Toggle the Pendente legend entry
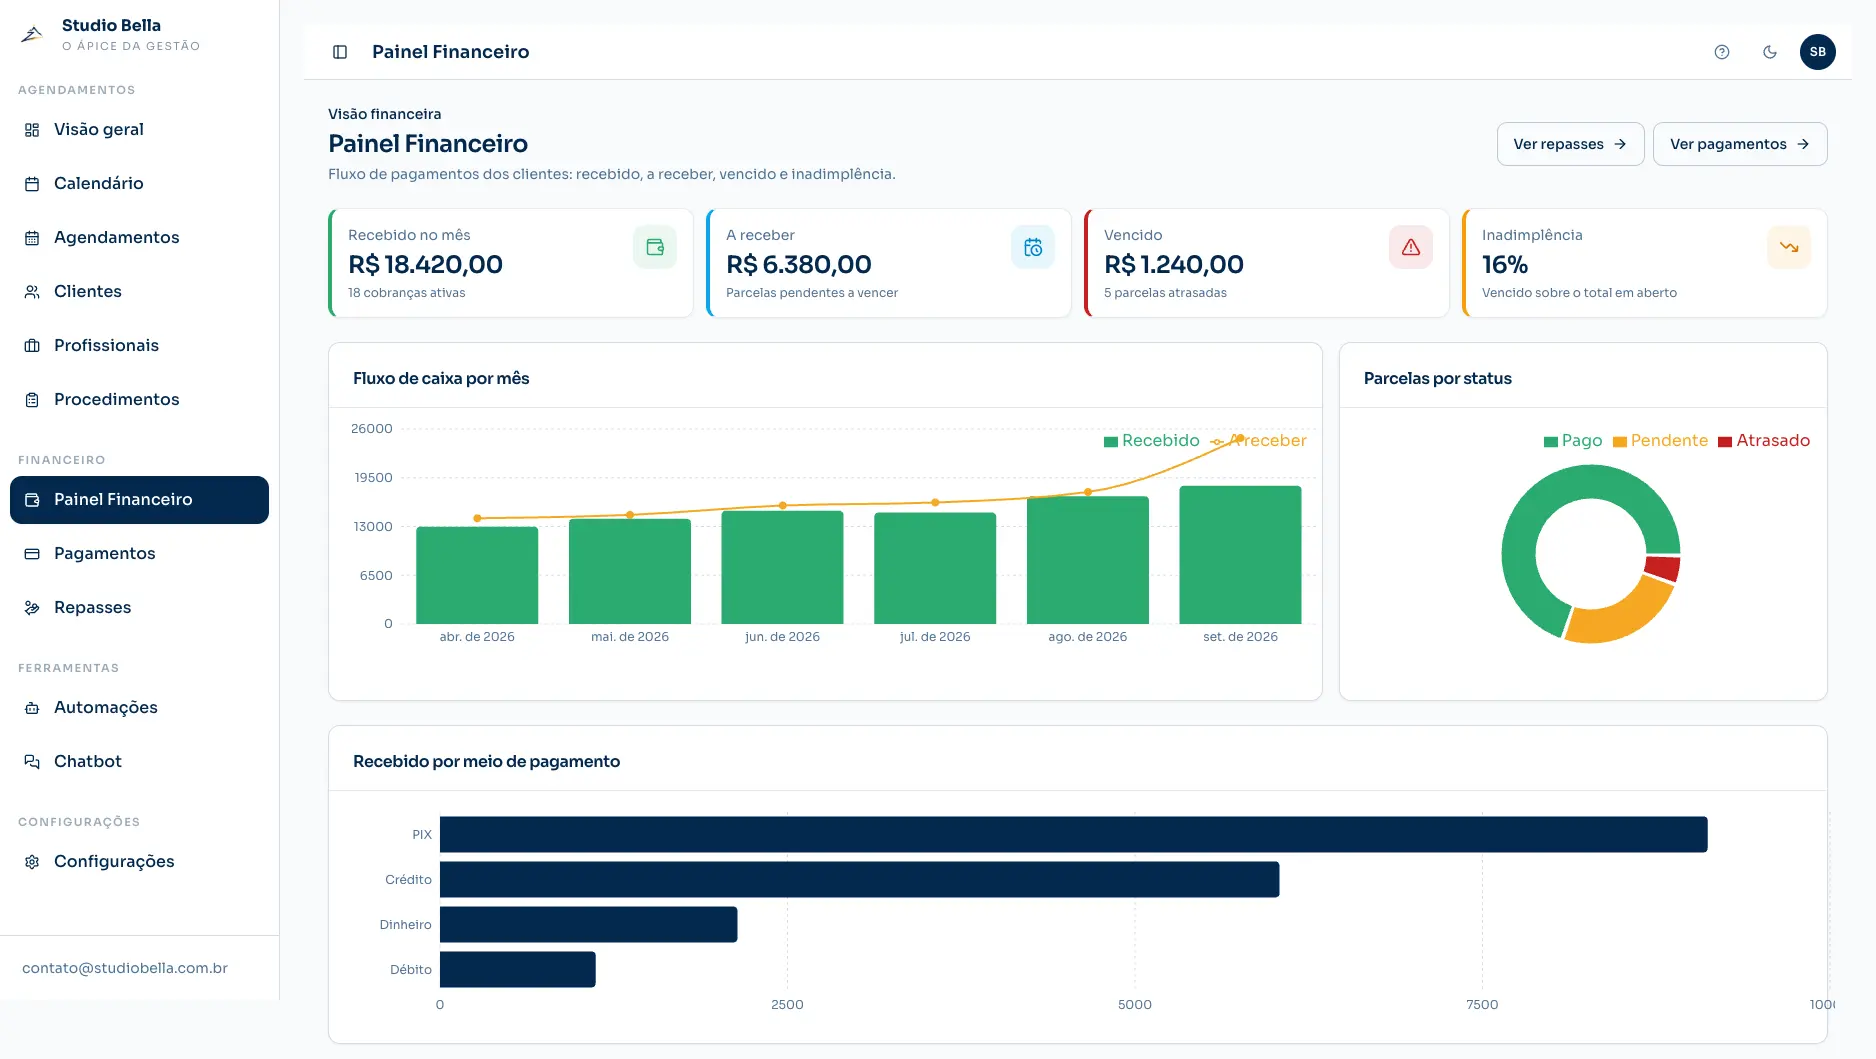Image resolution: width=1876 pixels, height=1059 pixels. coord(1660,441)
